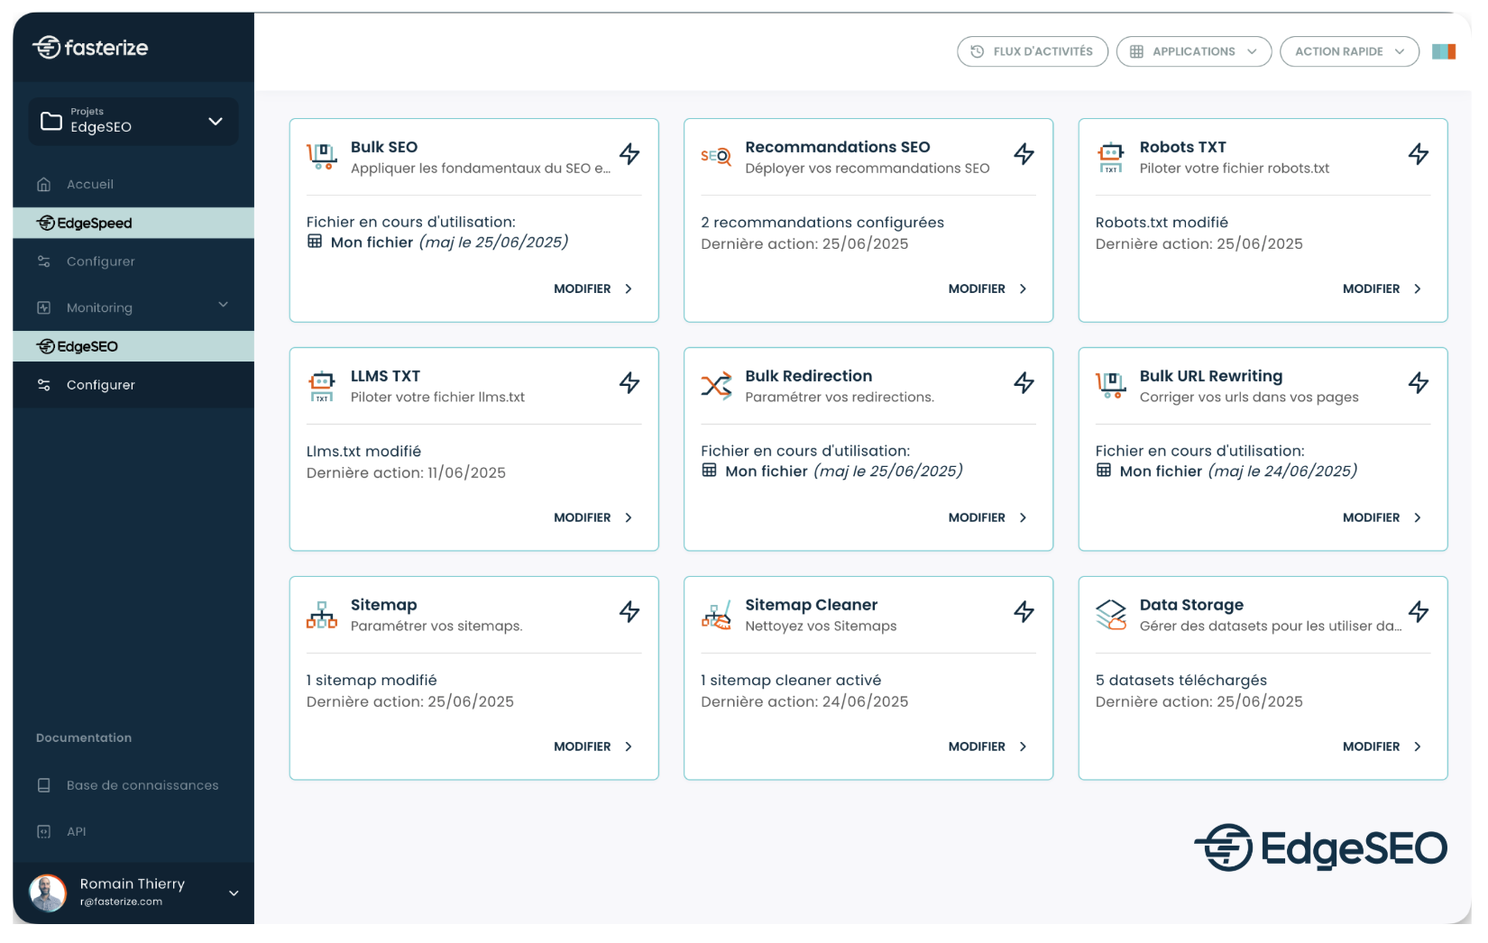Viewport: 1488px width, 943px height.
Task: Open the Action Rapide dropdown
Action: pyautogui.click(x=1348, y=52)
